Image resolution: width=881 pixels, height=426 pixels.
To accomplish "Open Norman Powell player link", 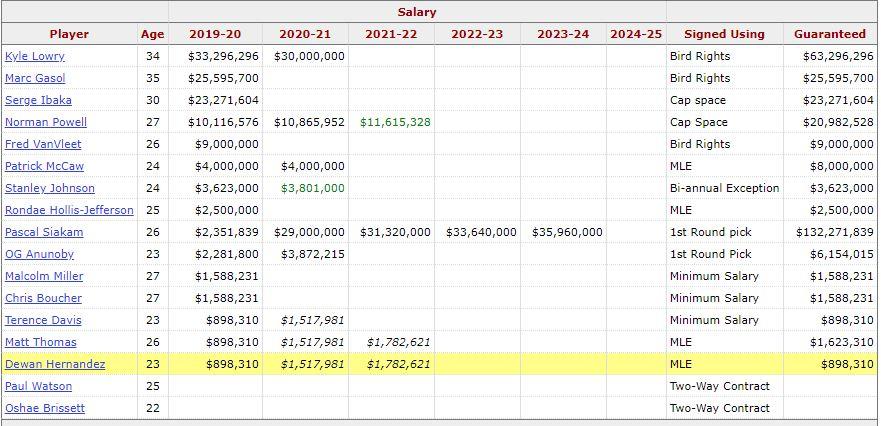I will pos(46,122).
